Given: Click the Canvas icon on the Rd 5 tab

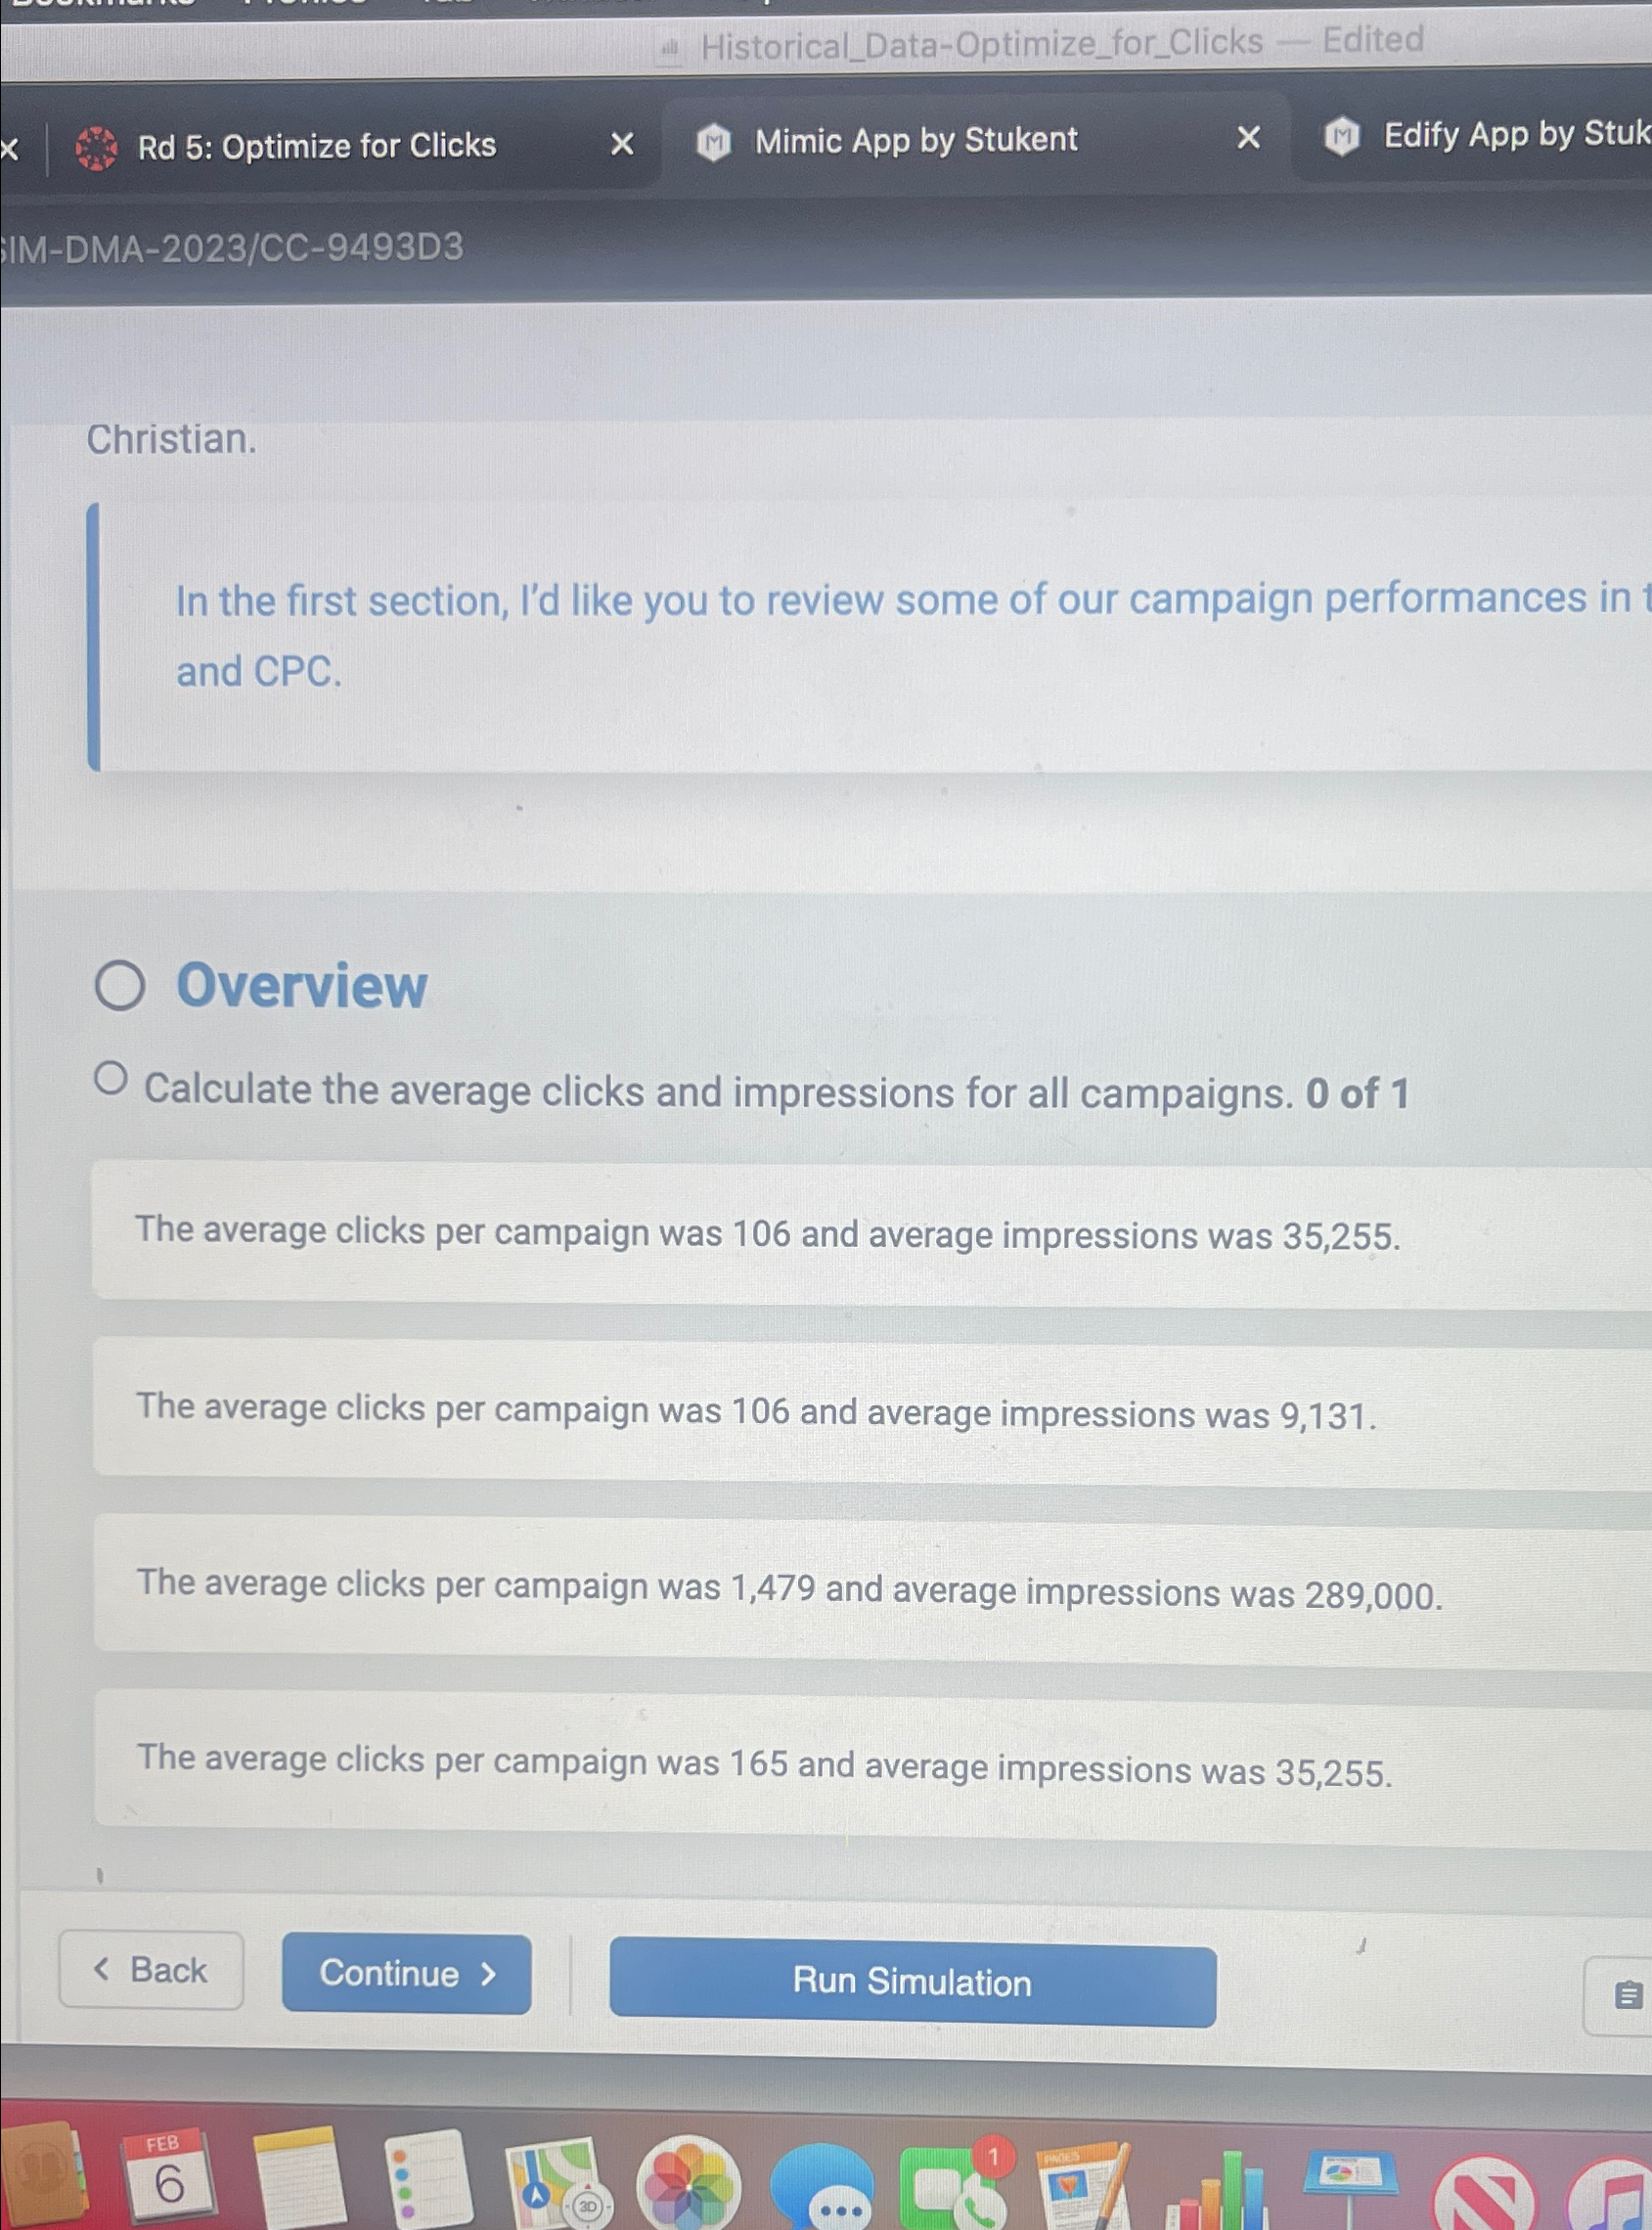Looking at the screenshot, I should point(96,146).
